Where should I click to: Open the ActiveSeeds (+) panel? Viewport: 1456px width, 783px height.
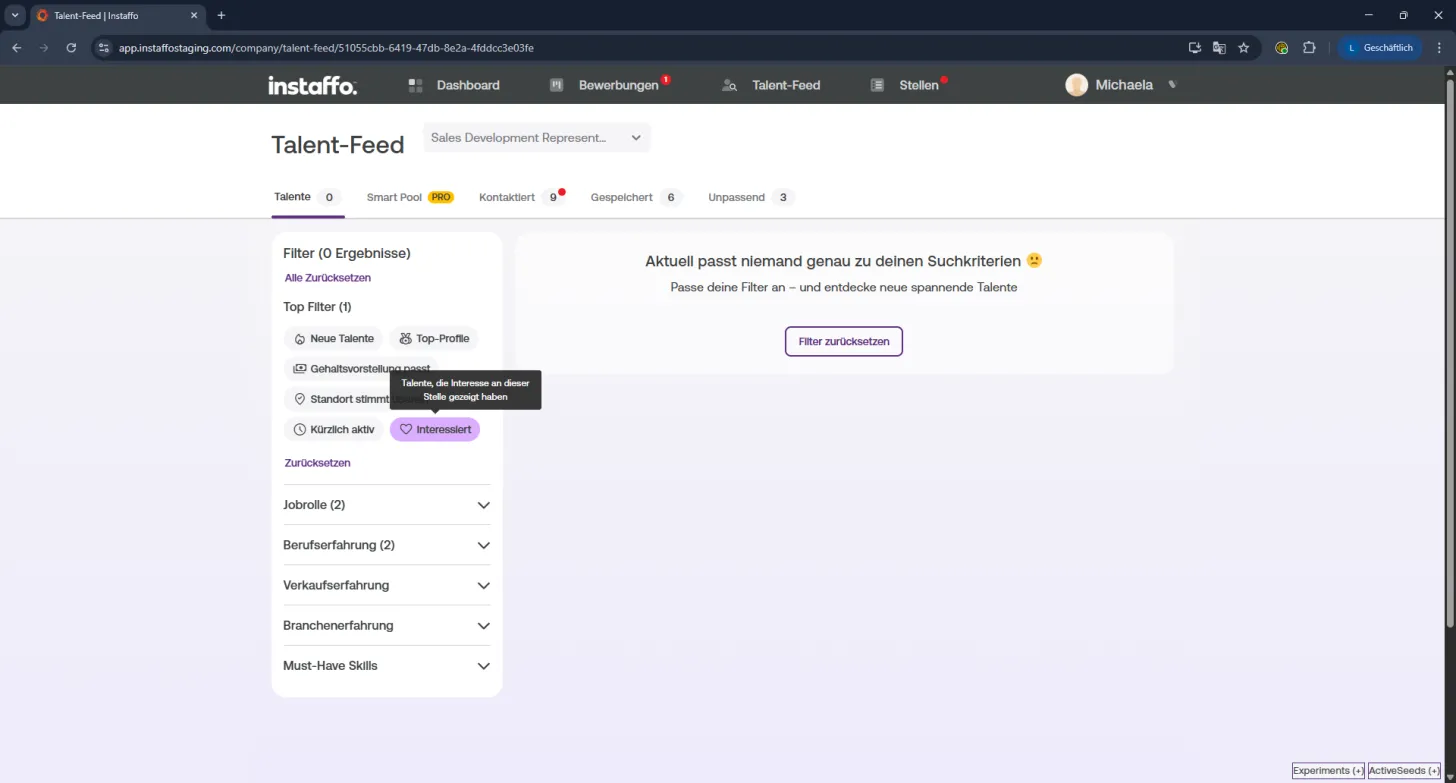[1404, 771]
